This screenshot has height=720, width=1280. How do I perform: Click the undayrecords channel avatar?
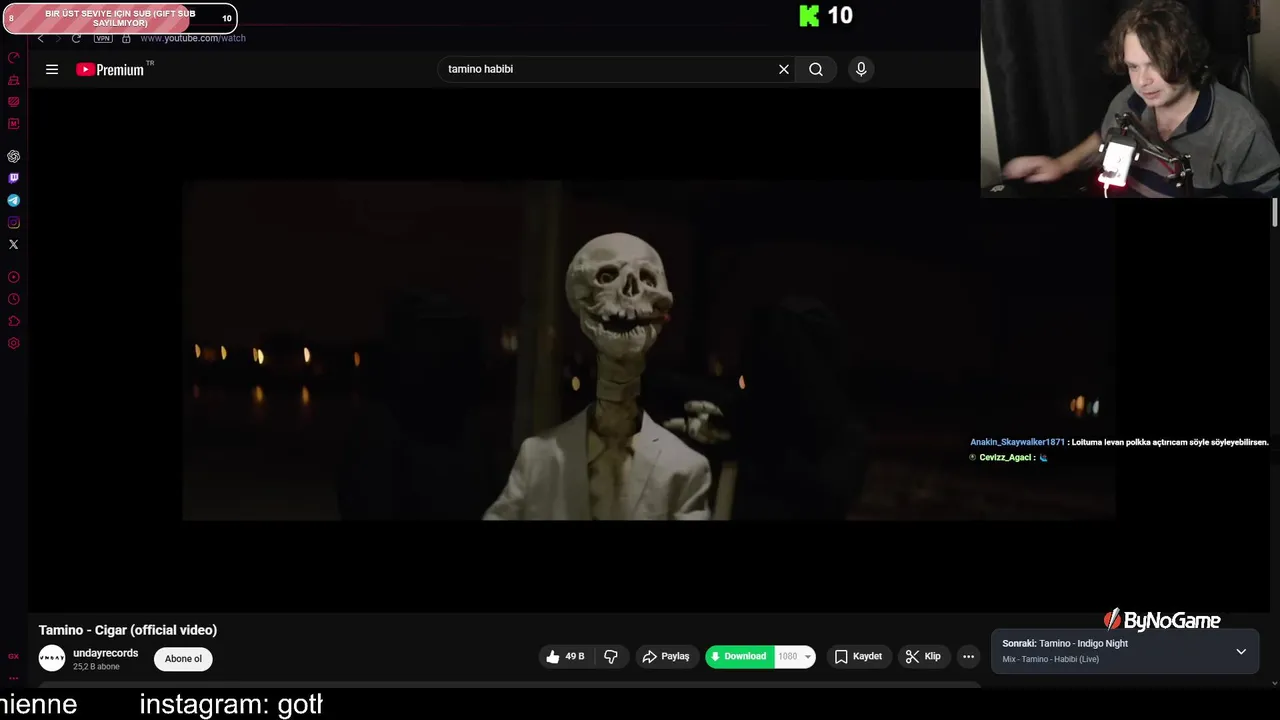[x=52, y=658]
